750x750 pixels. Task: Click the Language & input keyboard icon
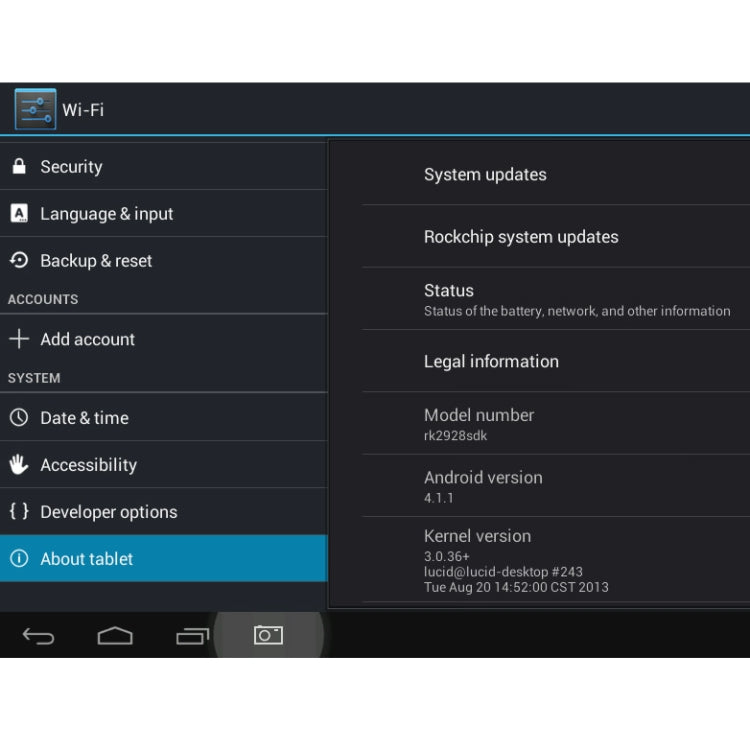19,213
